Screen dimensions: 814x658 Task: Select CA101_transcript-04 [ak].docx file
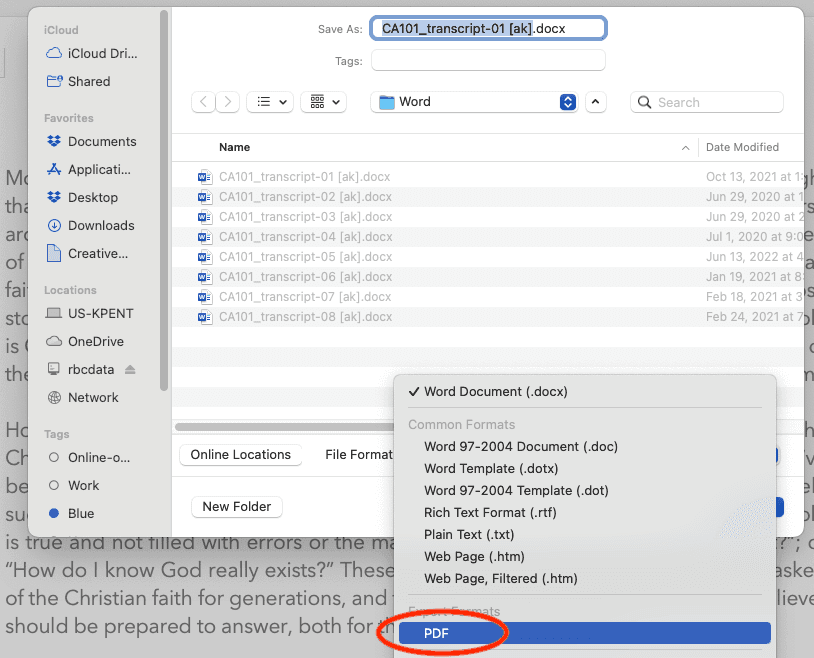[x=488, y=237]
